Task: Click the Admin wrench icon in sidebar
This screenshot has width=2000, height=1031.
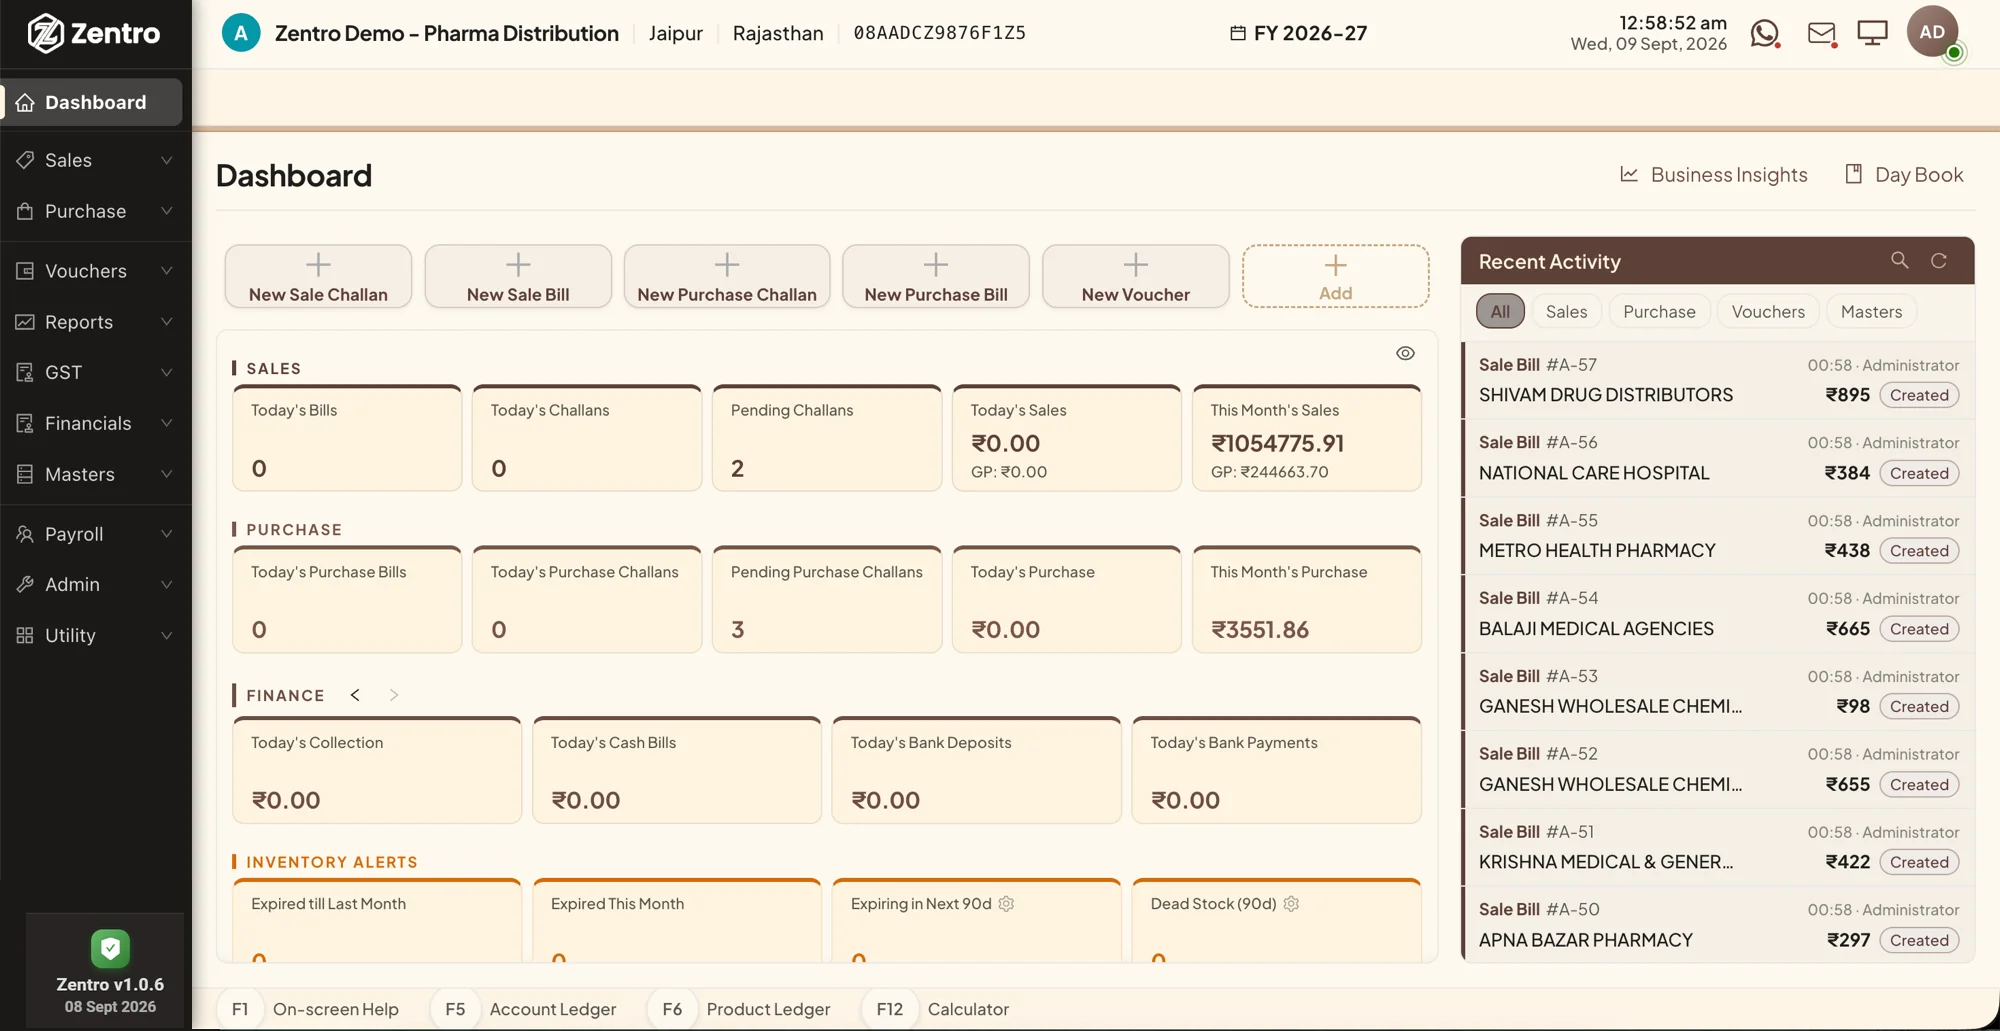Action: 25,584
